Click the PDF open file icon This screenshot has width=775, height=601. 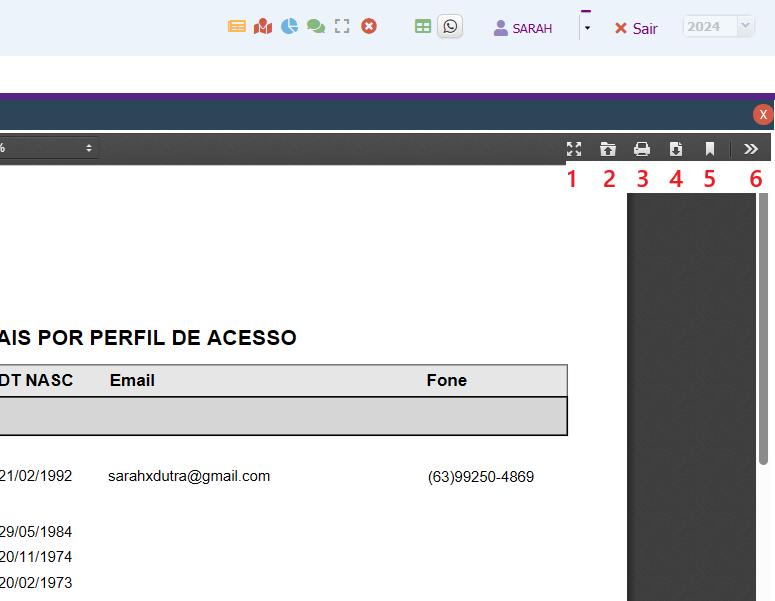(608, 149)
